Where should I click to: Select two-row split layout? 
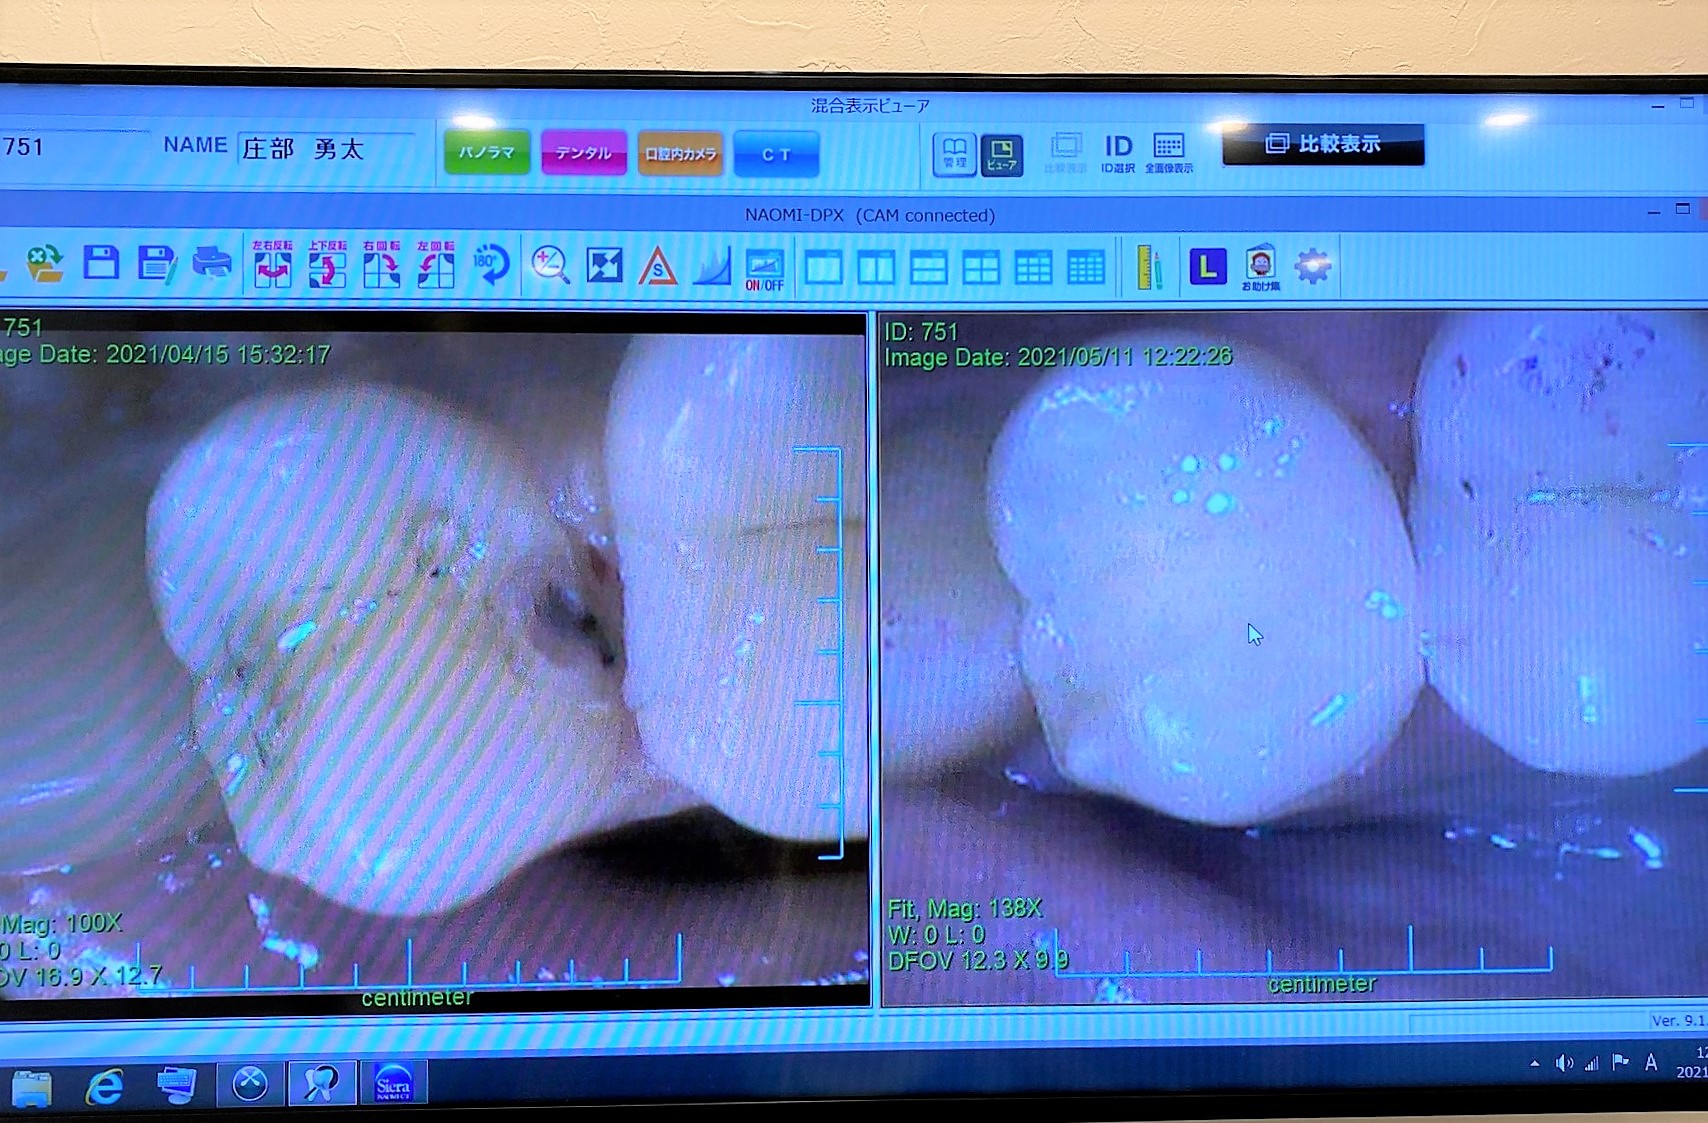[x=929, y=267]
